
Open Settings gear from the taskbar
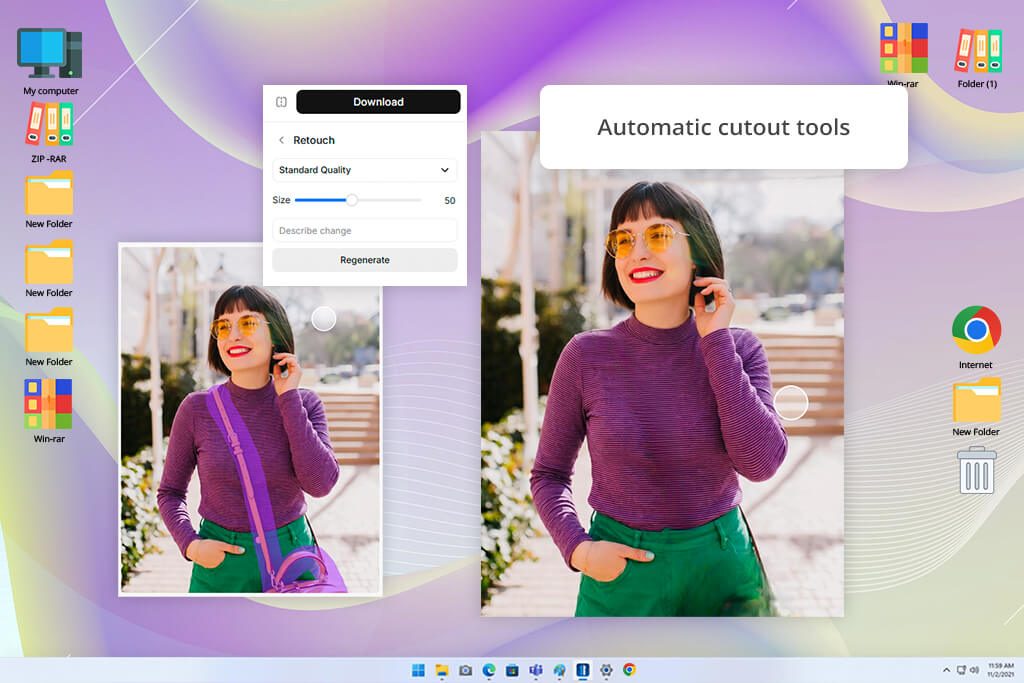coord(607,670)
